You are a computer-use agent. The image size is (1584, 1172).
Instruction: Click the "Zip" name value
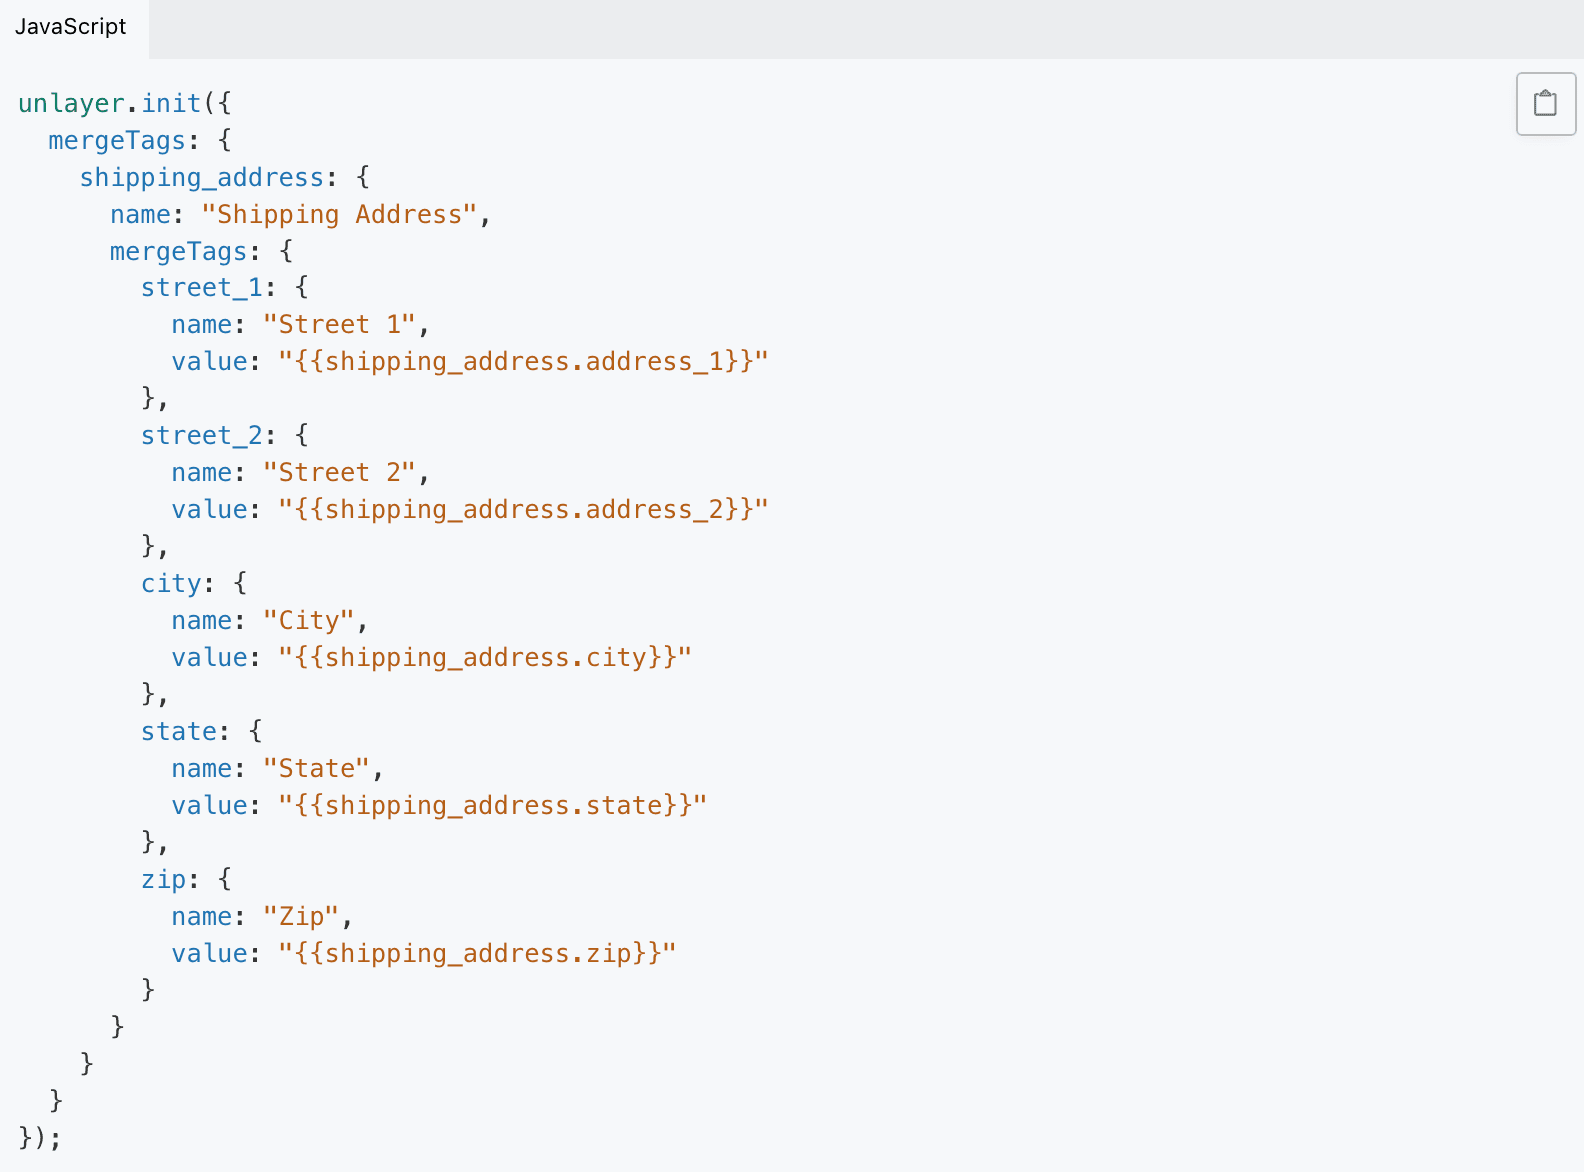coord(301,916)
